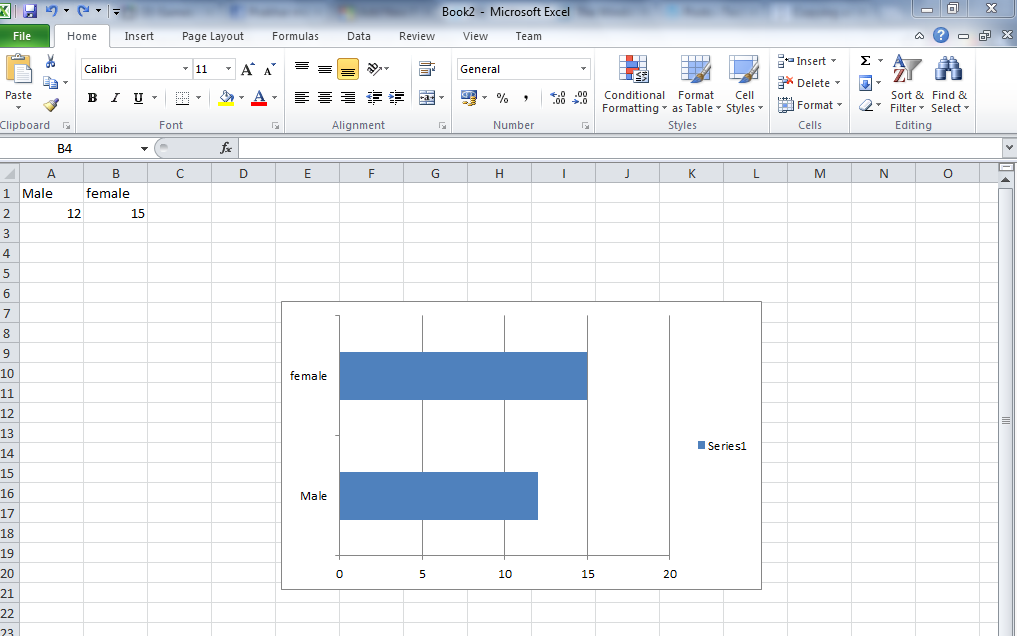Apply Accounting Number Format icon
This screenshot has height=636, width=1017.
tap(468, 98)
